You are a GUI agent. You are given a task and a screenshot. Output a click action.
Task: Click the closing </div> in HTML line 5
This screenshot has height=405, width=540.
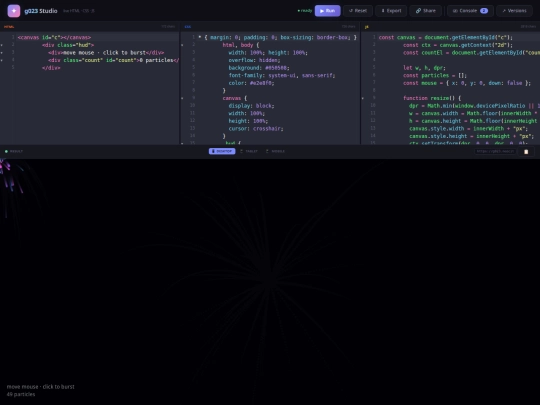pos(51,68)
